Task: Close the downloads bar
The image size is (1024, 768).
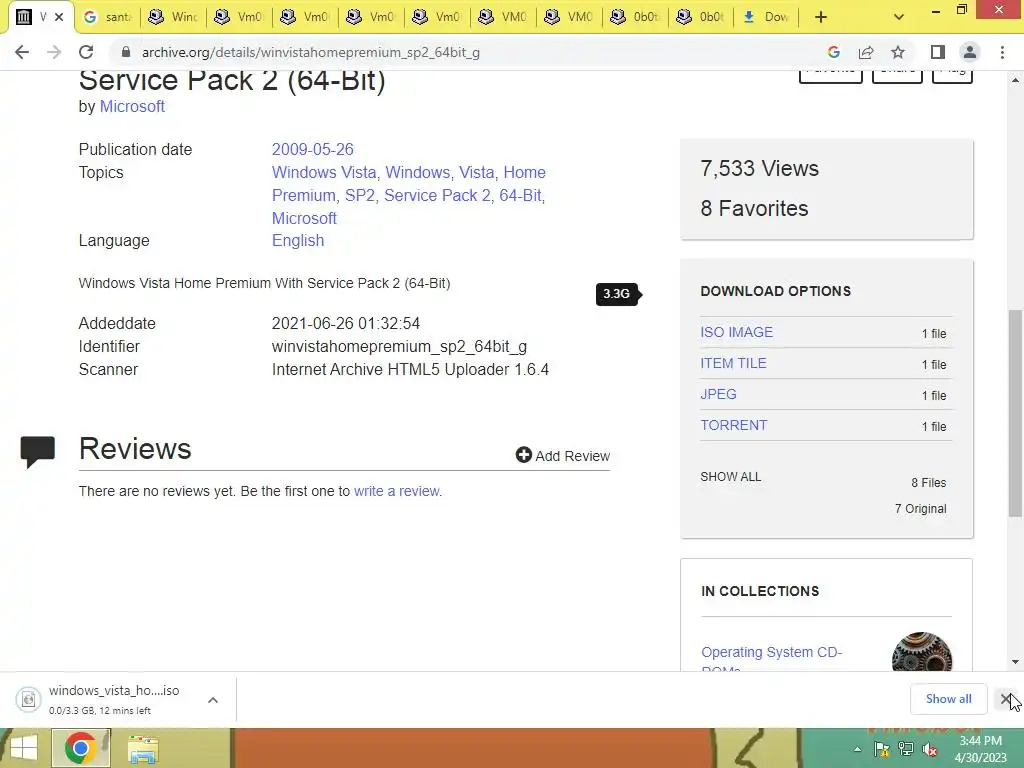Action: [1006, 699]
